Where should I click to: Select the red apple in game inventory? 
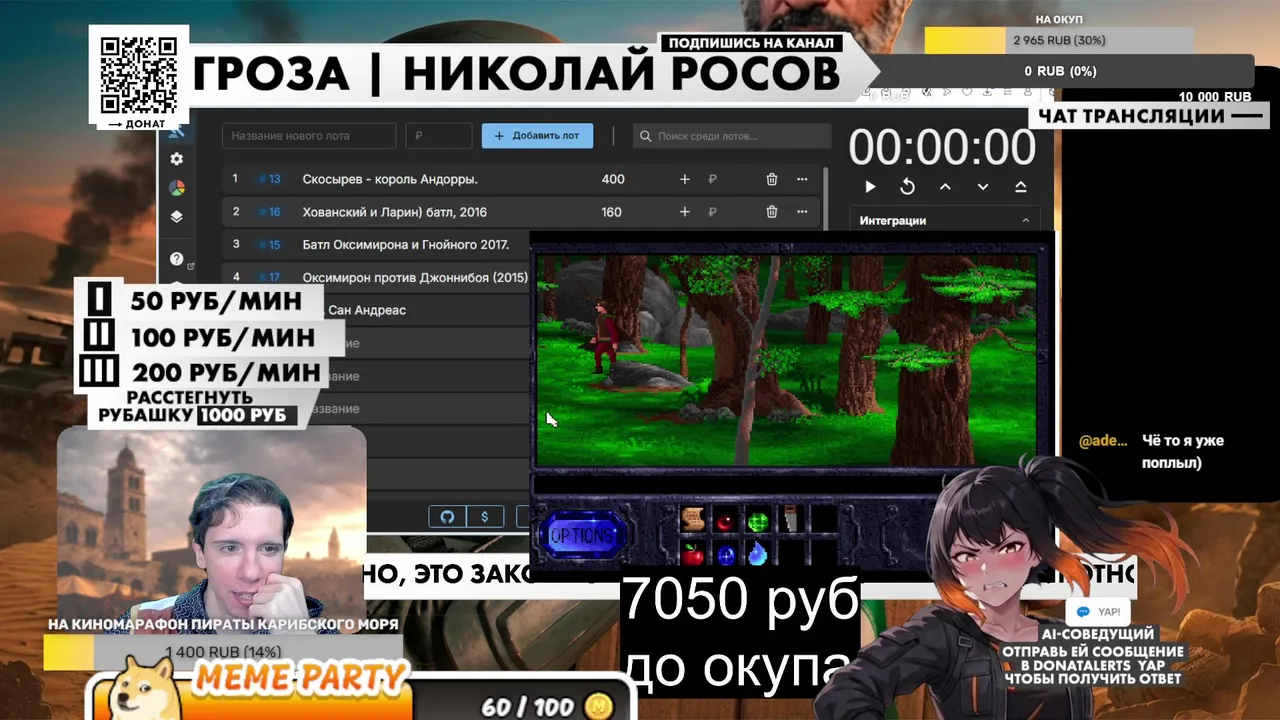[693, 553]
